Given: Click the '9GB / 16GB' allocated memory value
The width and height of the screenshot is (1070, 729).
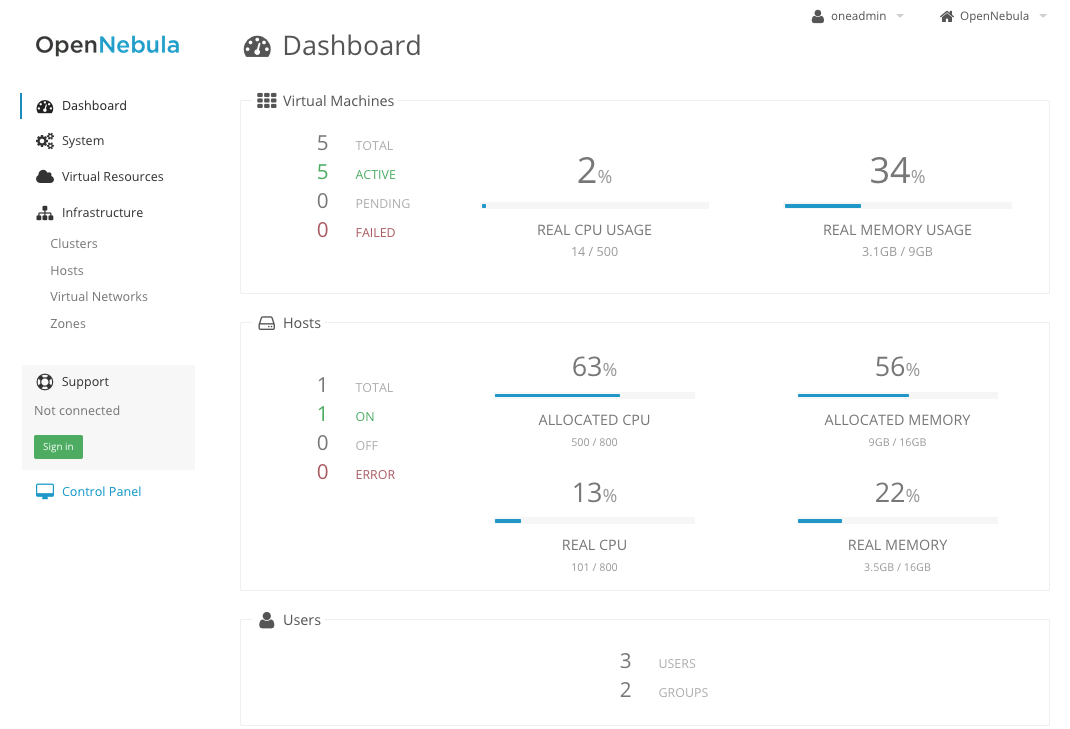Looking at the screenshot, I should (897, 442).
